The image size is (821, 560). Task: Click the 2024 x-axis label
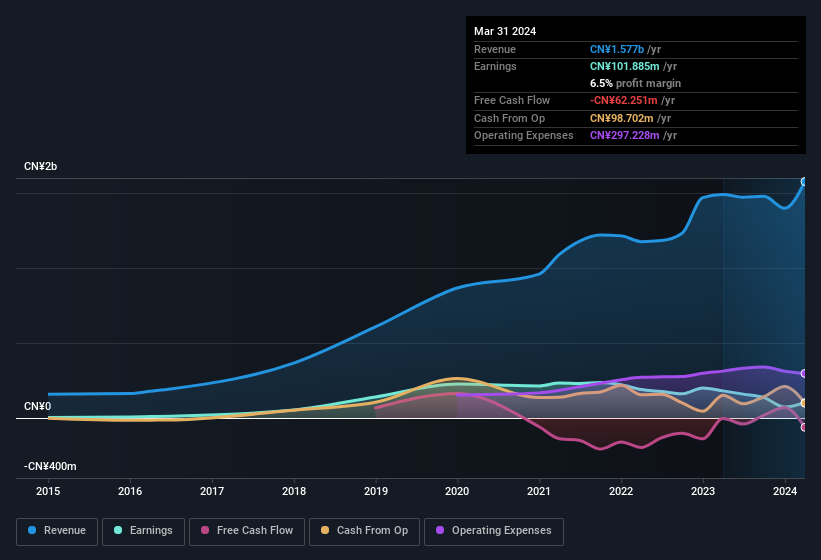click(785, 491)
